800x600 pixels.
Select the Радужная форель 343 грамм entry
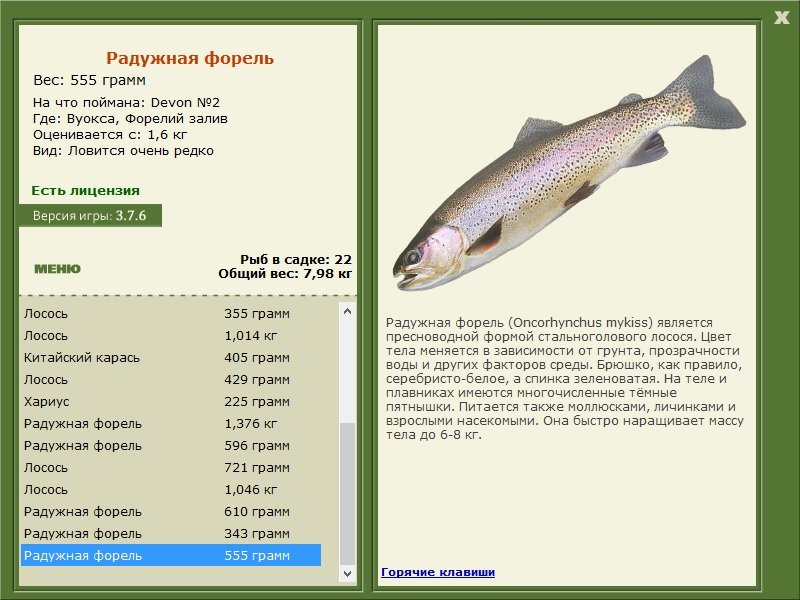pos(171,534)
